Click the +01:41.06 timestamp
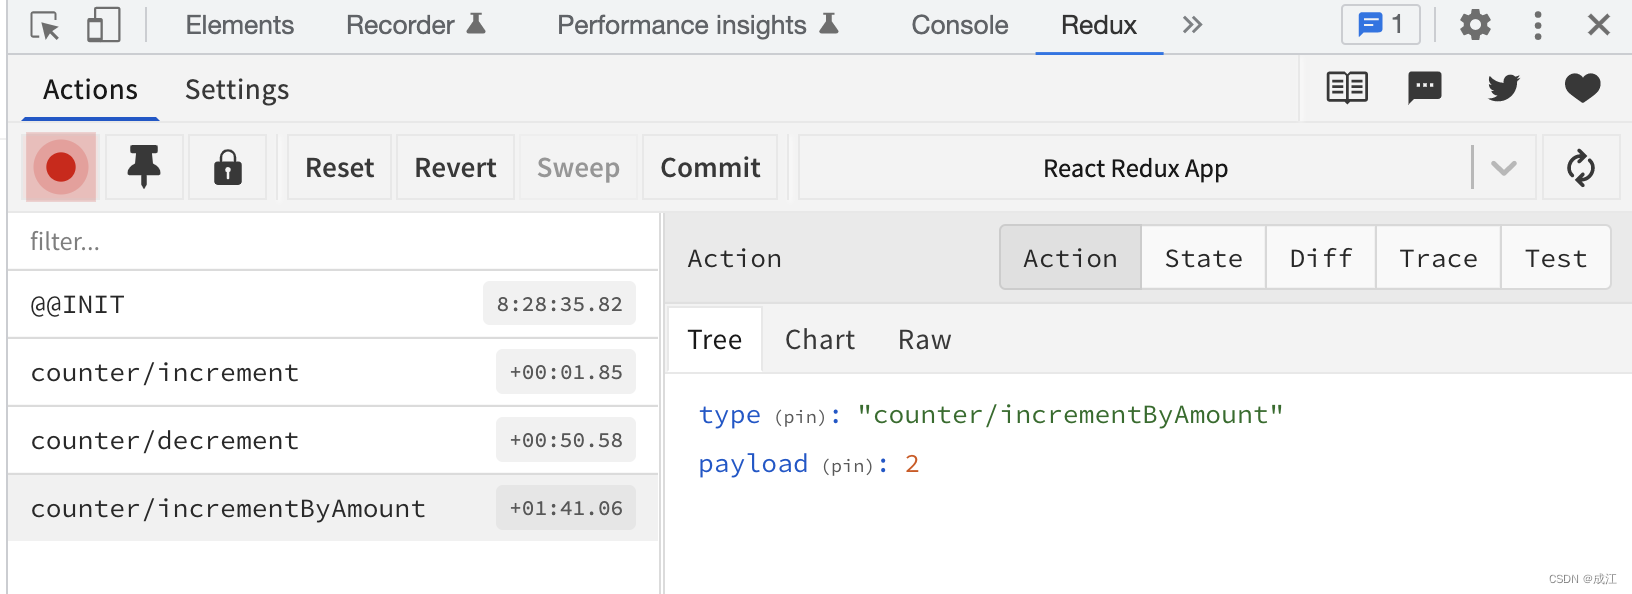Image resolution: width=1632 pixels, height=594 pixels. (x=566, y=508)
